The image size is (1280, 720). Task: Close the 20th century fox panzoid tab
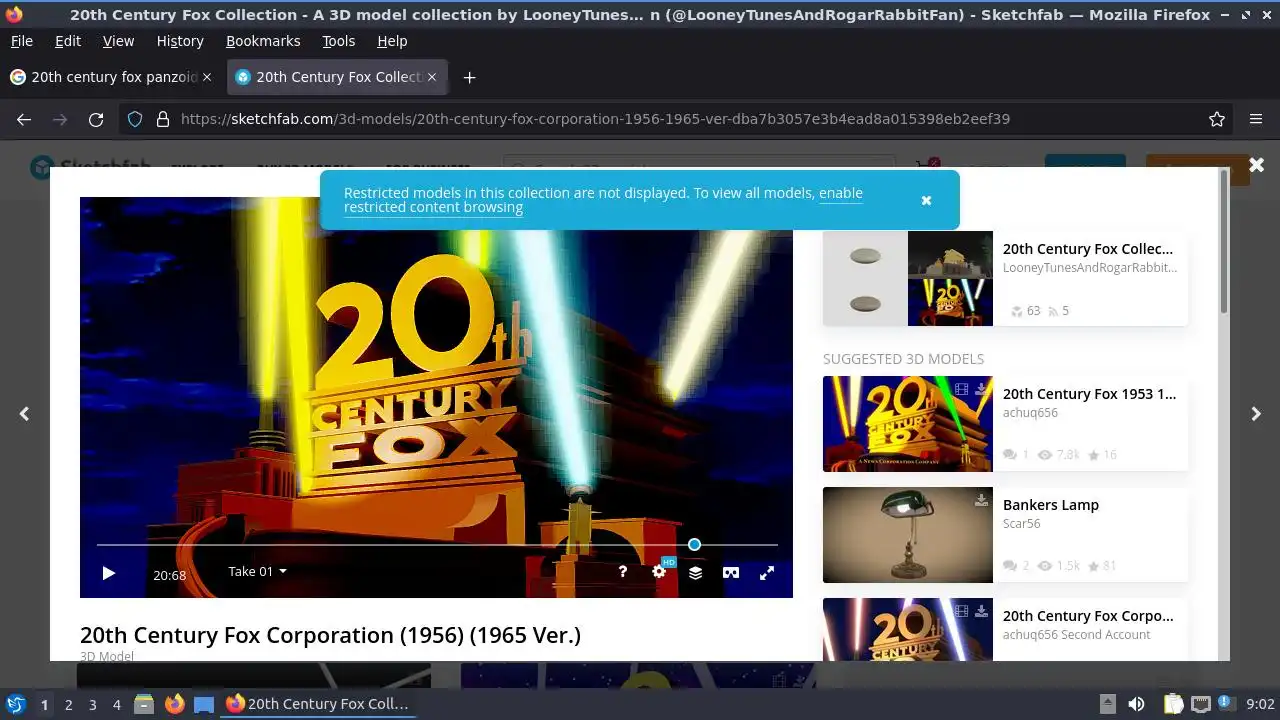207,77
